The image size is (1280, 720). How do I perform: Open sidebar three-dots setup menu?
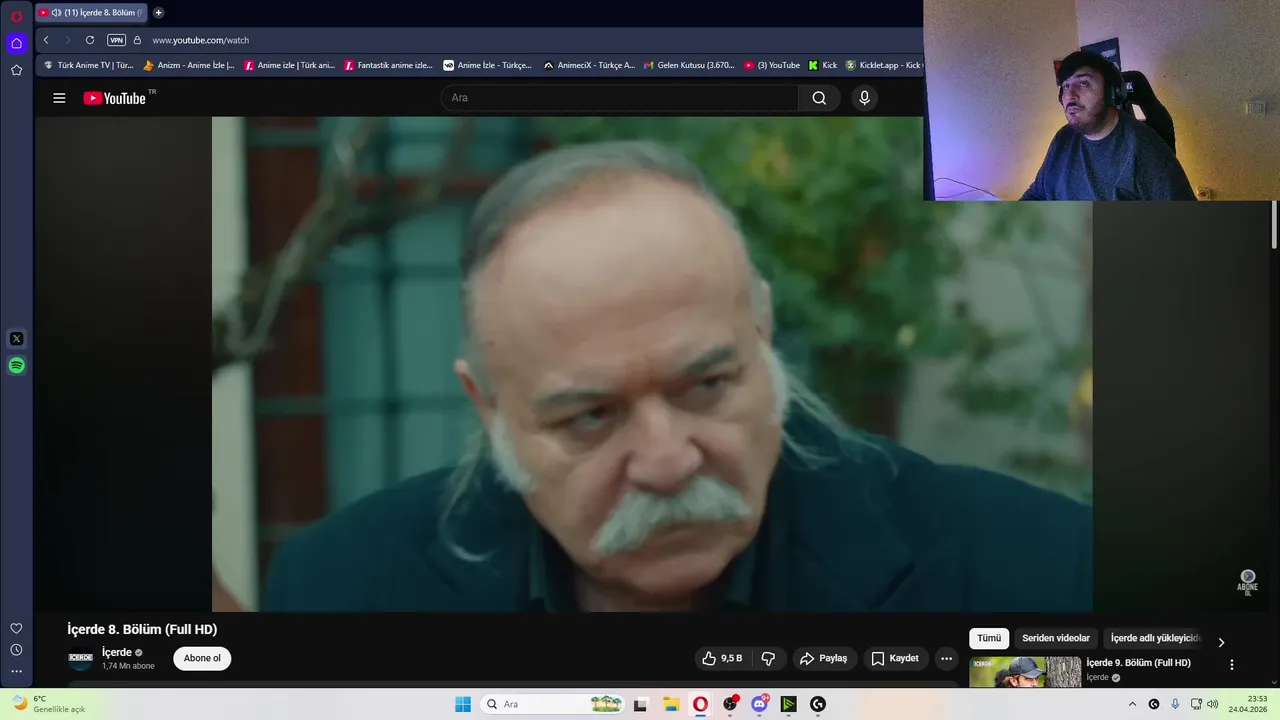[x=16, y=671]
